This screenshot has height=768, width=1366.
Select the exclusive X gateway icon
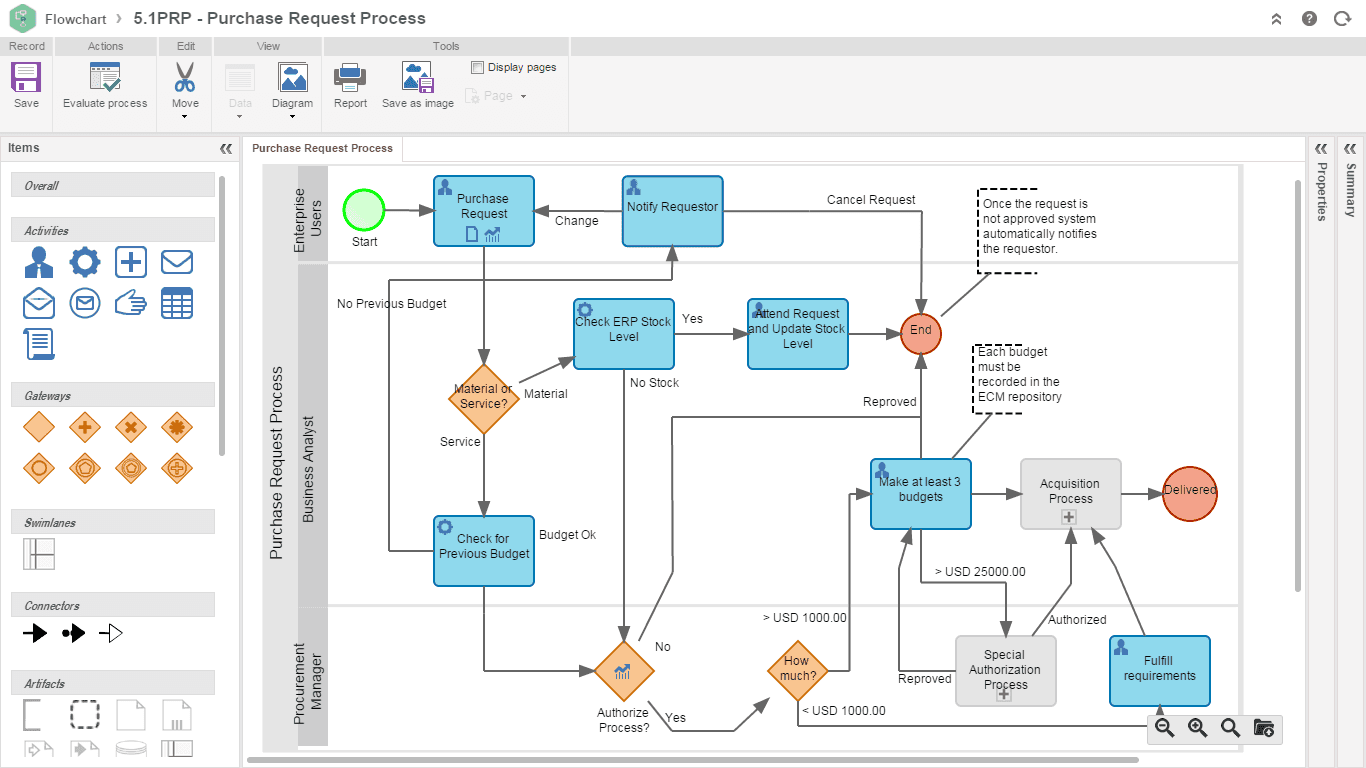point(131,428)
